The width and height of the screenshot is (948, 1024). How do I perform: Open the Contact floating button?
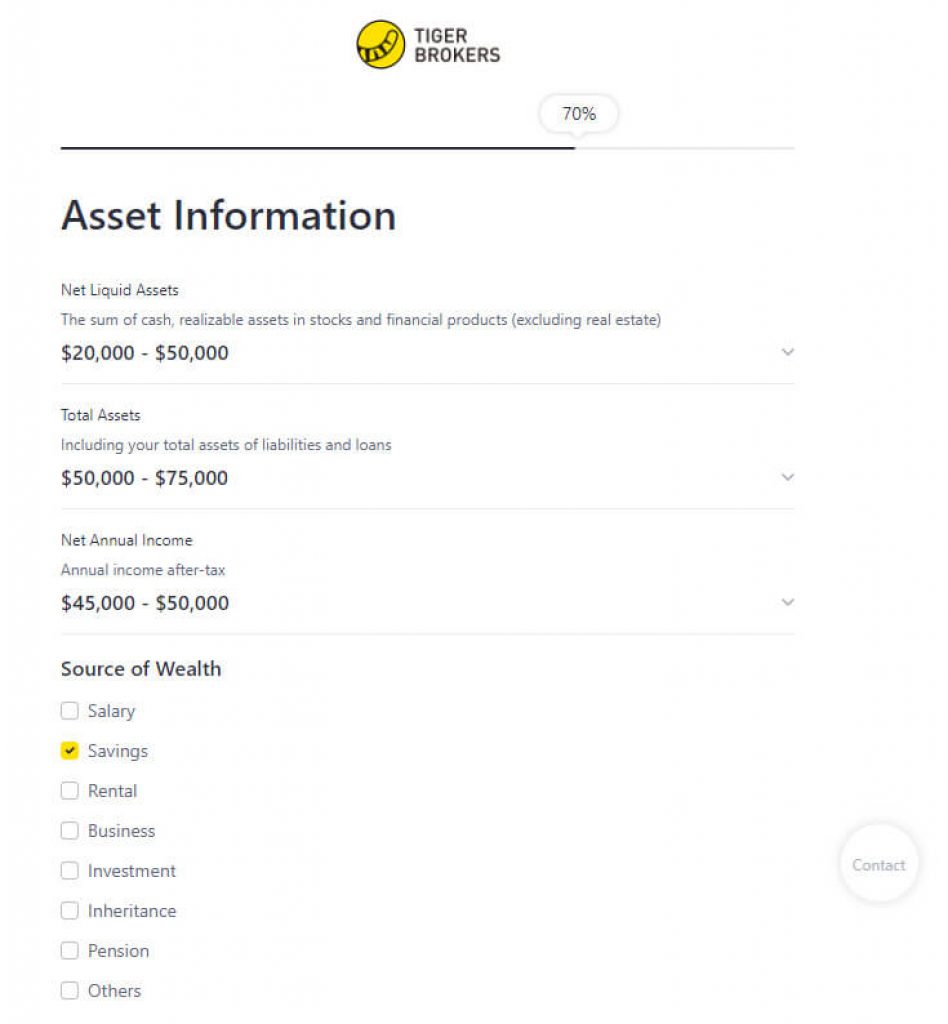point(878,865)
